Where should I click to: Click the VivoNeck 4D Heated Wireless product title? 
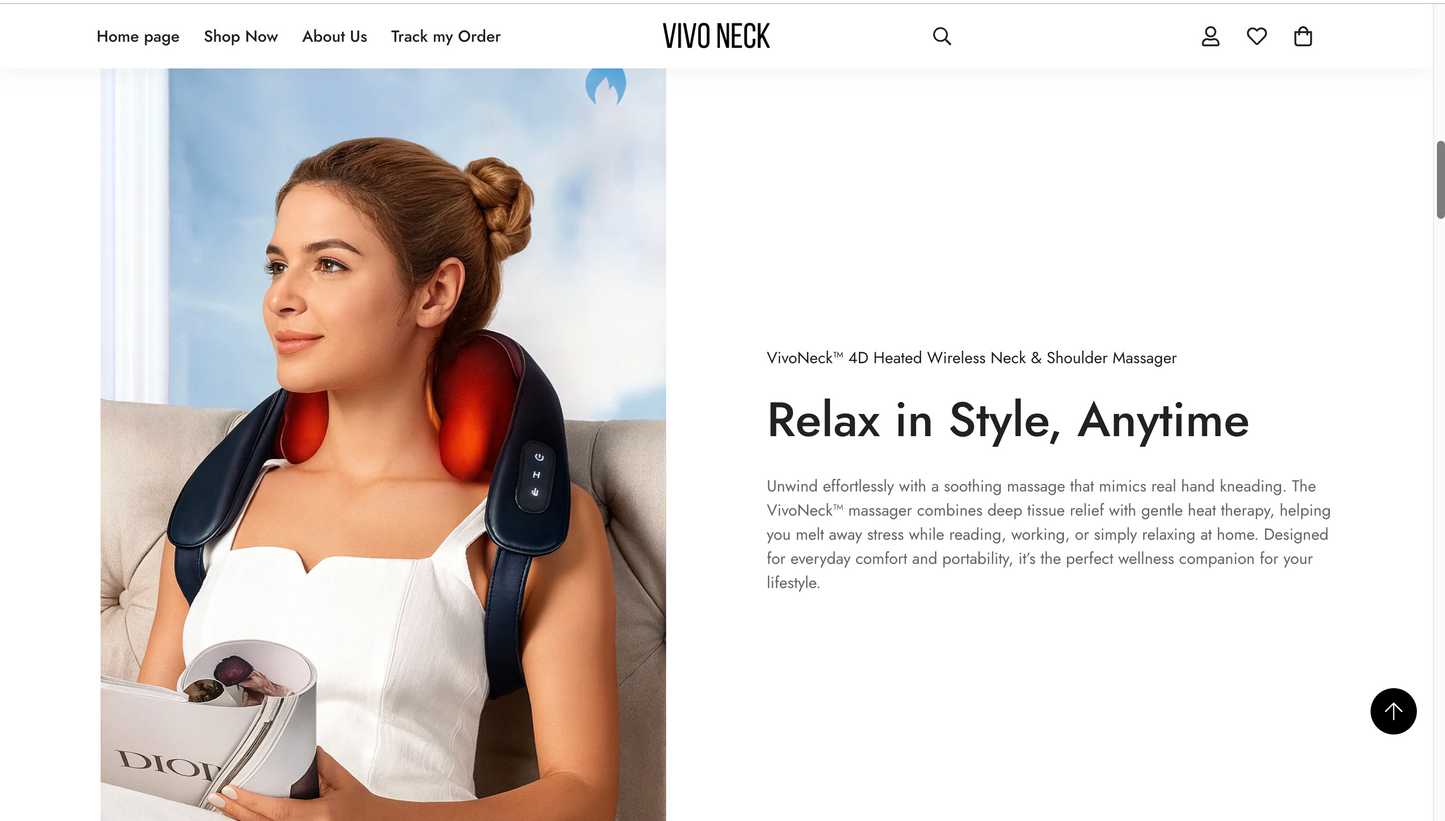click(x=971, y=358)
